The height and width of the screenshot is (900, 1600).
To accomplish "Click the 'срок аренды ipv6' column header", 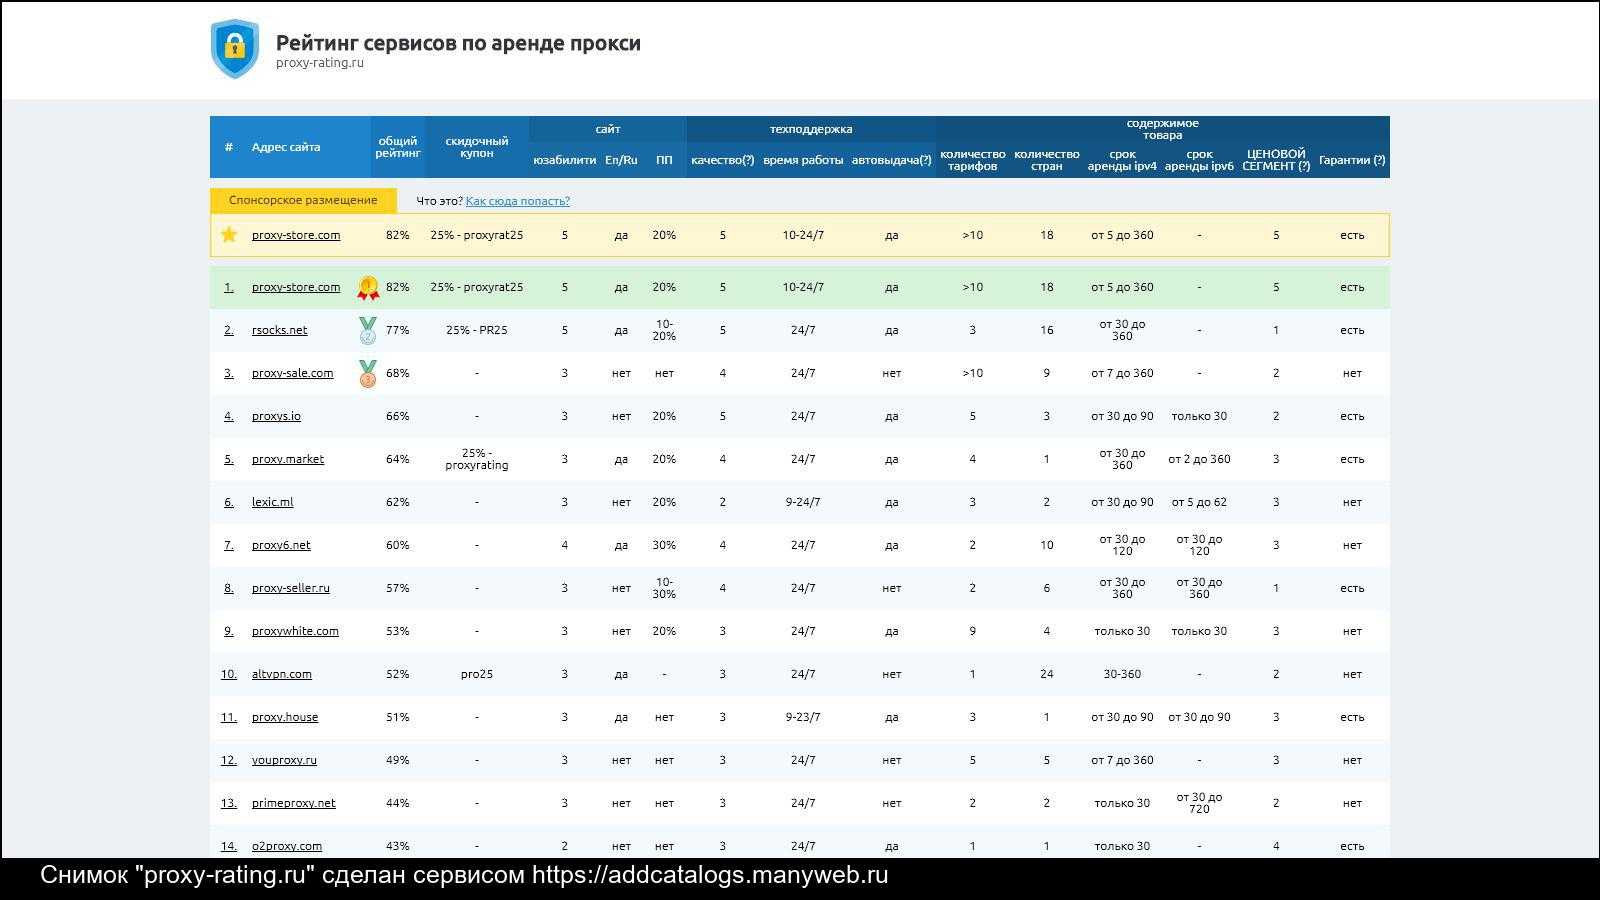I will (x=1199, y=160).
